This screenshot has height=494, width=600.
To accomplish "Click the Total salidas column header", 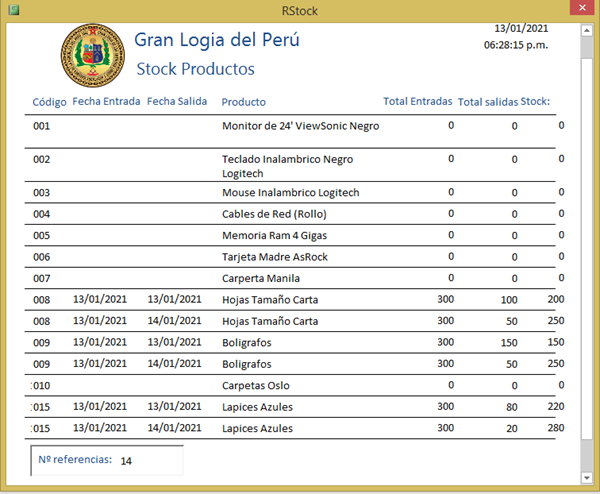I will tap(488, 102).
